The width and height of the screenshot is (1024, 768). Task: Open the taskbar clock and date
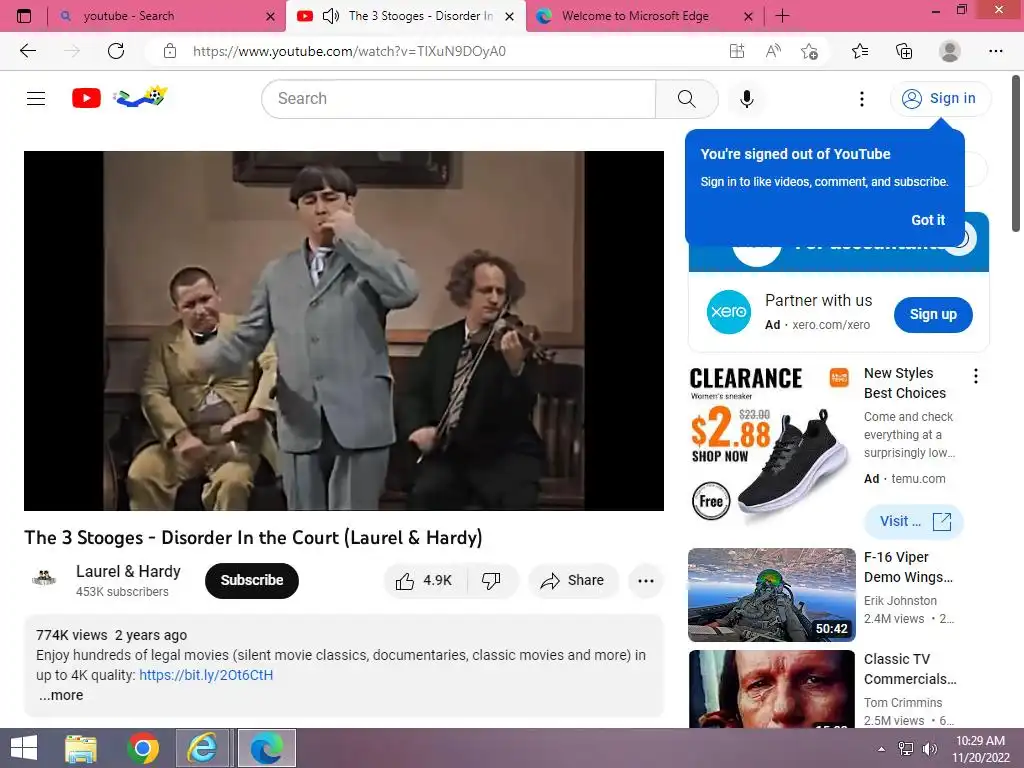(980, 749)
